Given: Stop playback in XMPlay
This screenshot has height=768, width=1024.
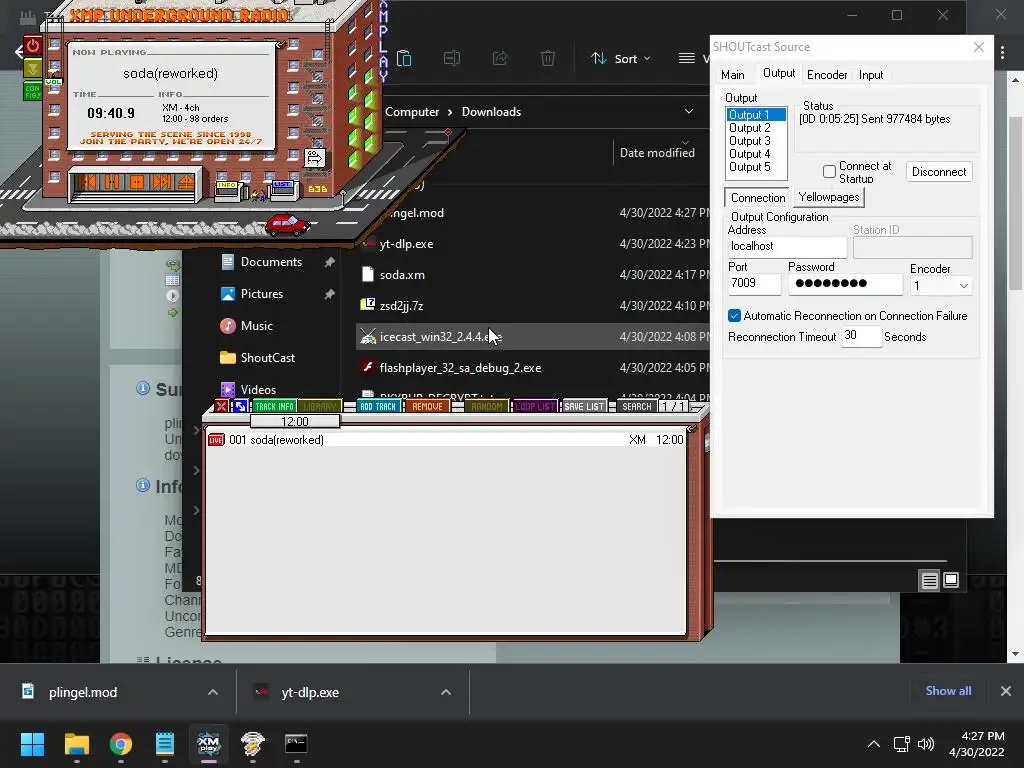Looking at the screenshot, I should click(x=136, y=182).
